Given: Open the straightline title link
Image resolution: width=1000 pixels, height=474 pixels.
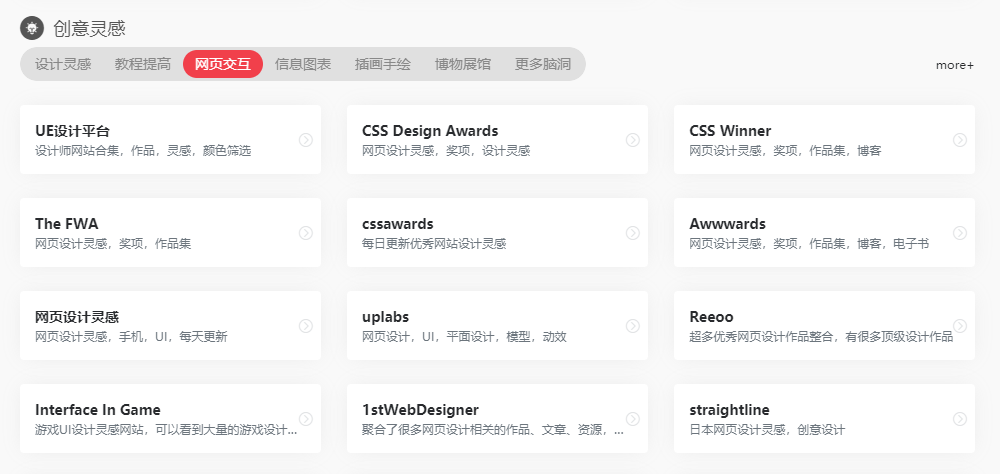Looking at the screenshot, I should tap(730, 410).
